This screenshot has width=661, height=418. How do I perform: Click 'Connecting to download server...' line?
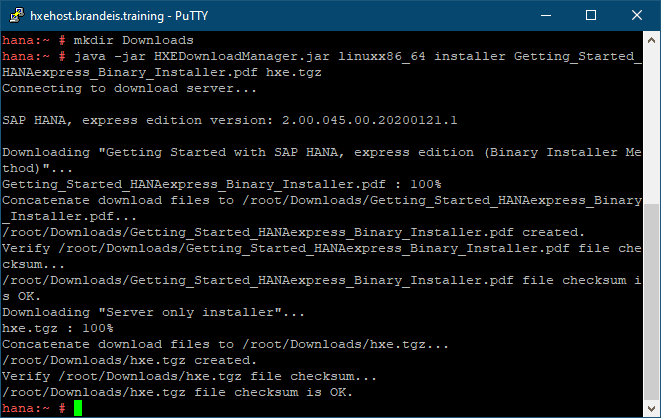pyautogui.click(x=129, y=88)
